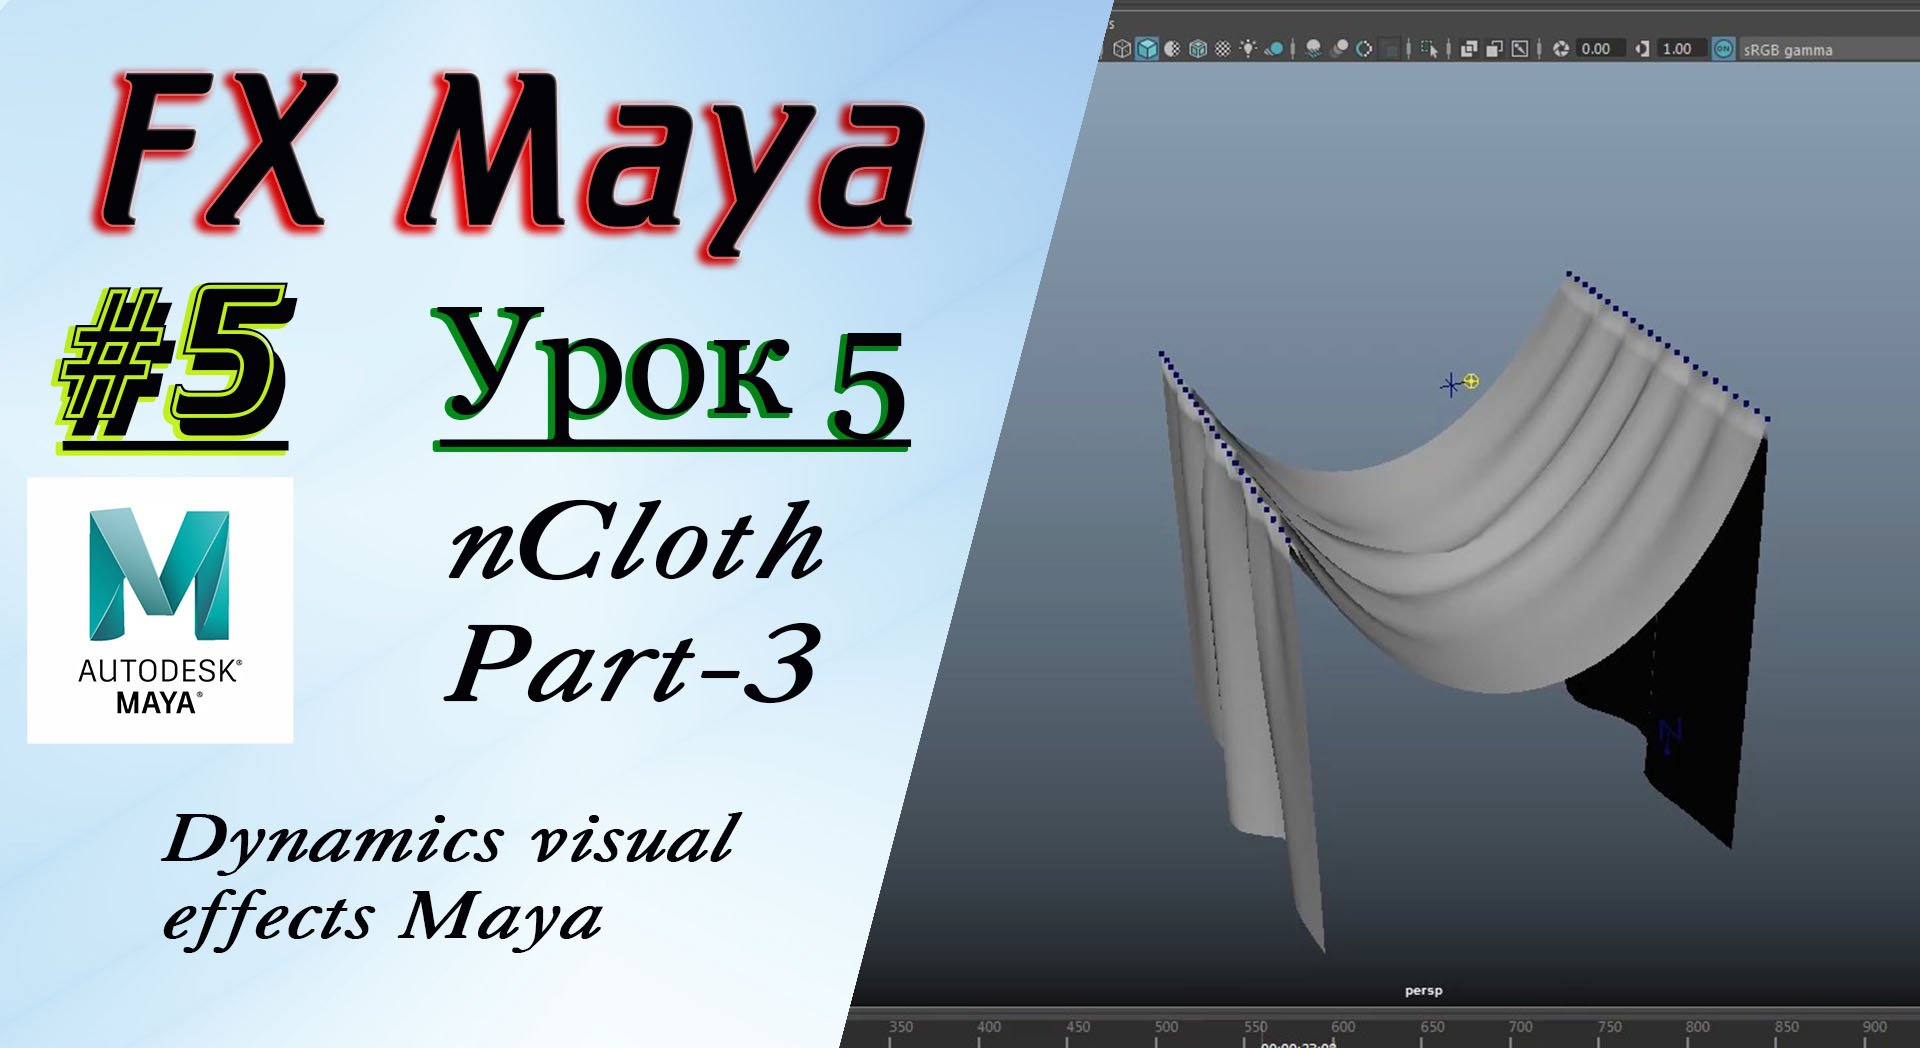Enable wireframe display in the viewport toolbar
Screen dimensions: 1920x1048
(1122, 48)
